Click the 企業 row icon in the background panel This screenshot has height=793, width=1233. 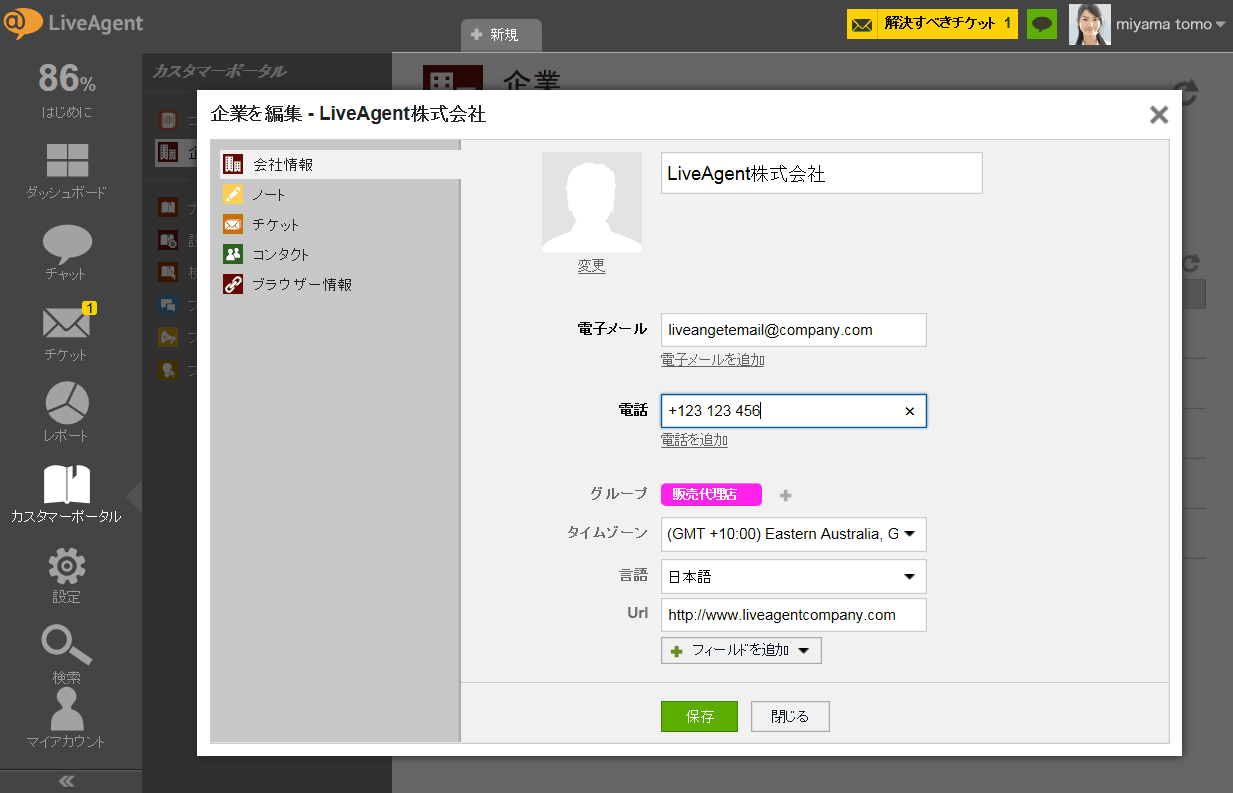click(x=169, y=152)
